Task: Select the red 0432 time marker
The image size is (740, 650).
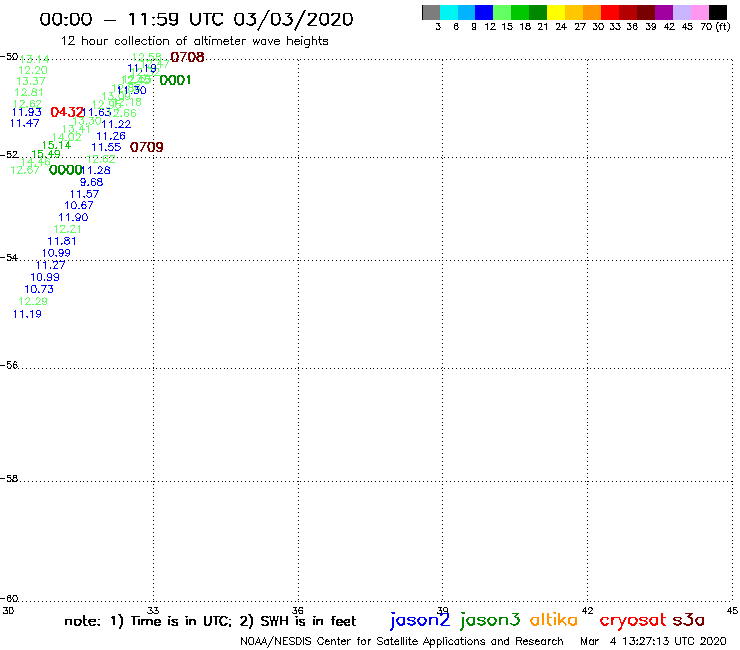Action: click(x=67, y=112)
